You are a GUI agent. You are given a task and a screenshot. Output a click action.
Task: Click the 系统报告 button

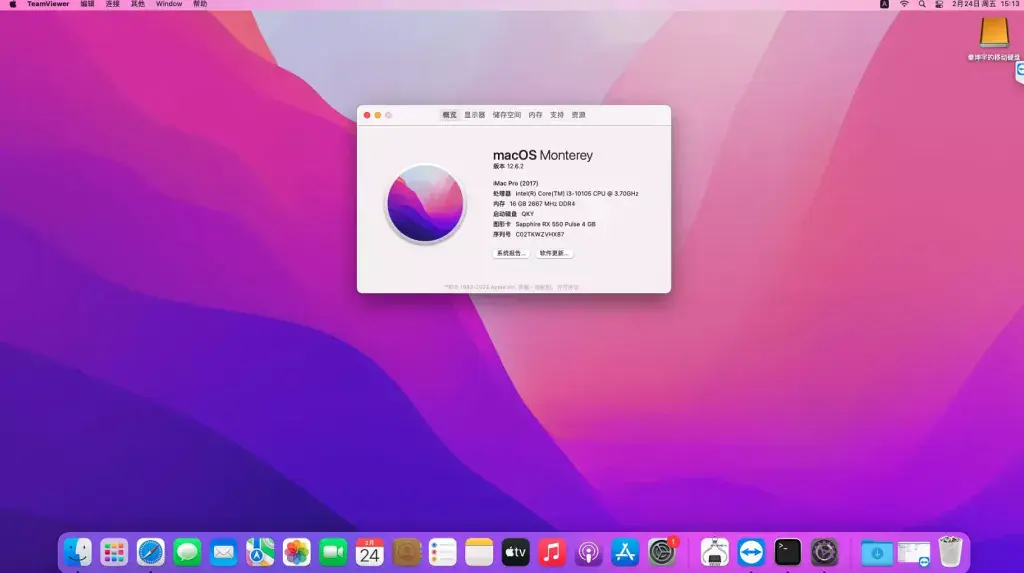pos(511,254)
